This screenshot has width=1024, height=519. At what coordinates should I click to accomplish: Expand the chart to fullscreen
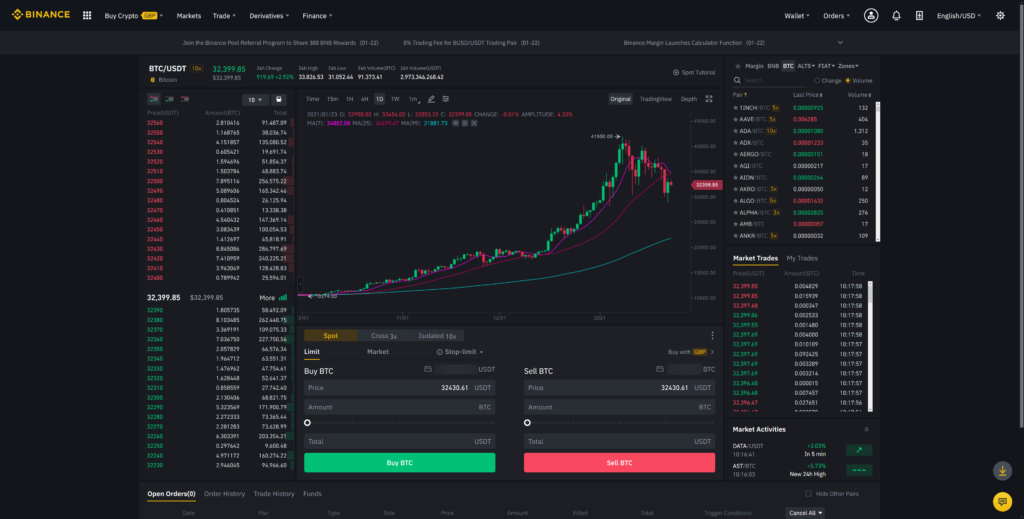pos(709,99)
